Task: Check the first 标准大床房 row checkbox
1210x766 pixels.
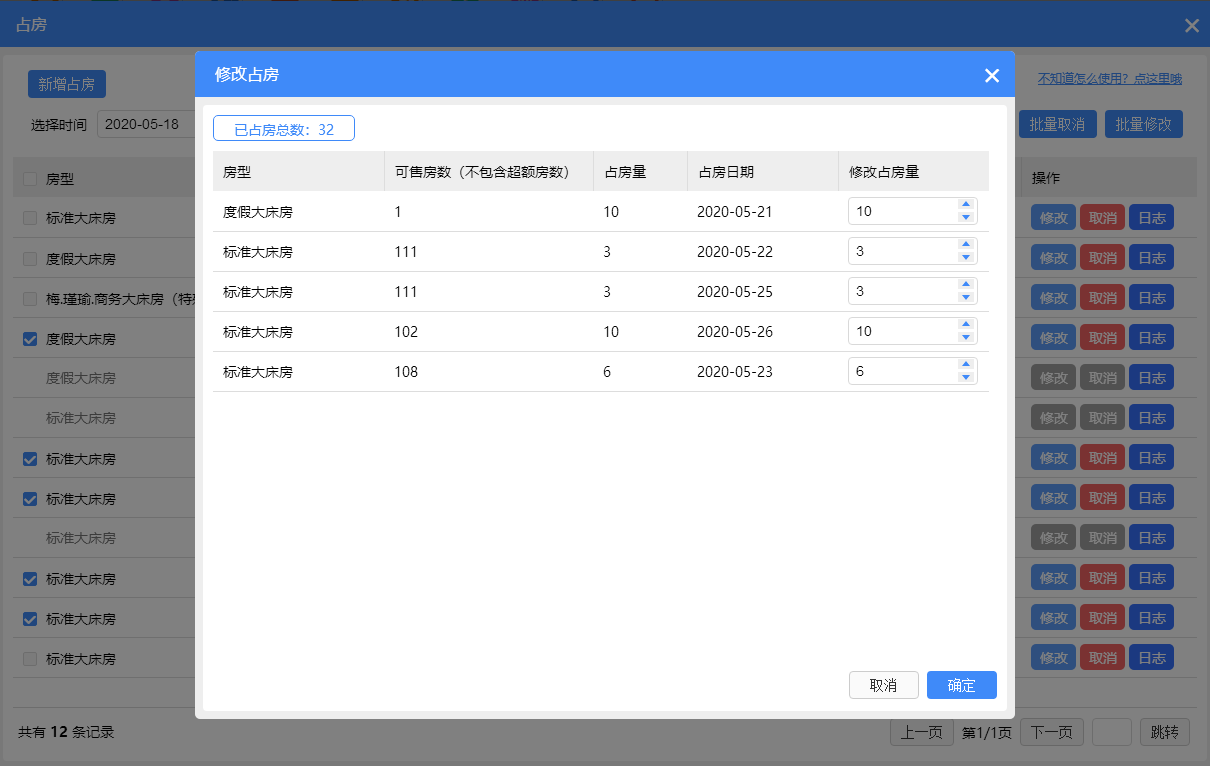Action: point(30,218)
